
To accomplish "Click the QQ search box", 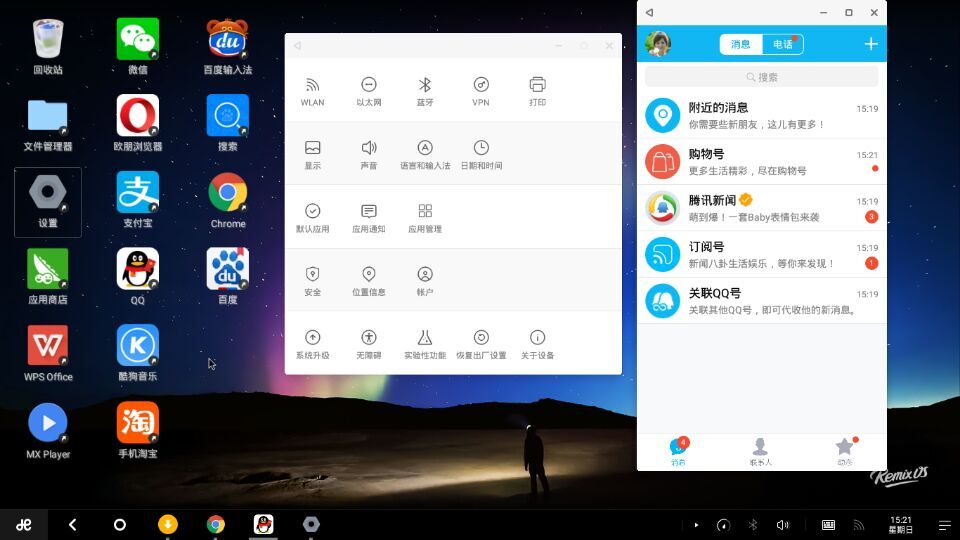I will tap(762, 77).
